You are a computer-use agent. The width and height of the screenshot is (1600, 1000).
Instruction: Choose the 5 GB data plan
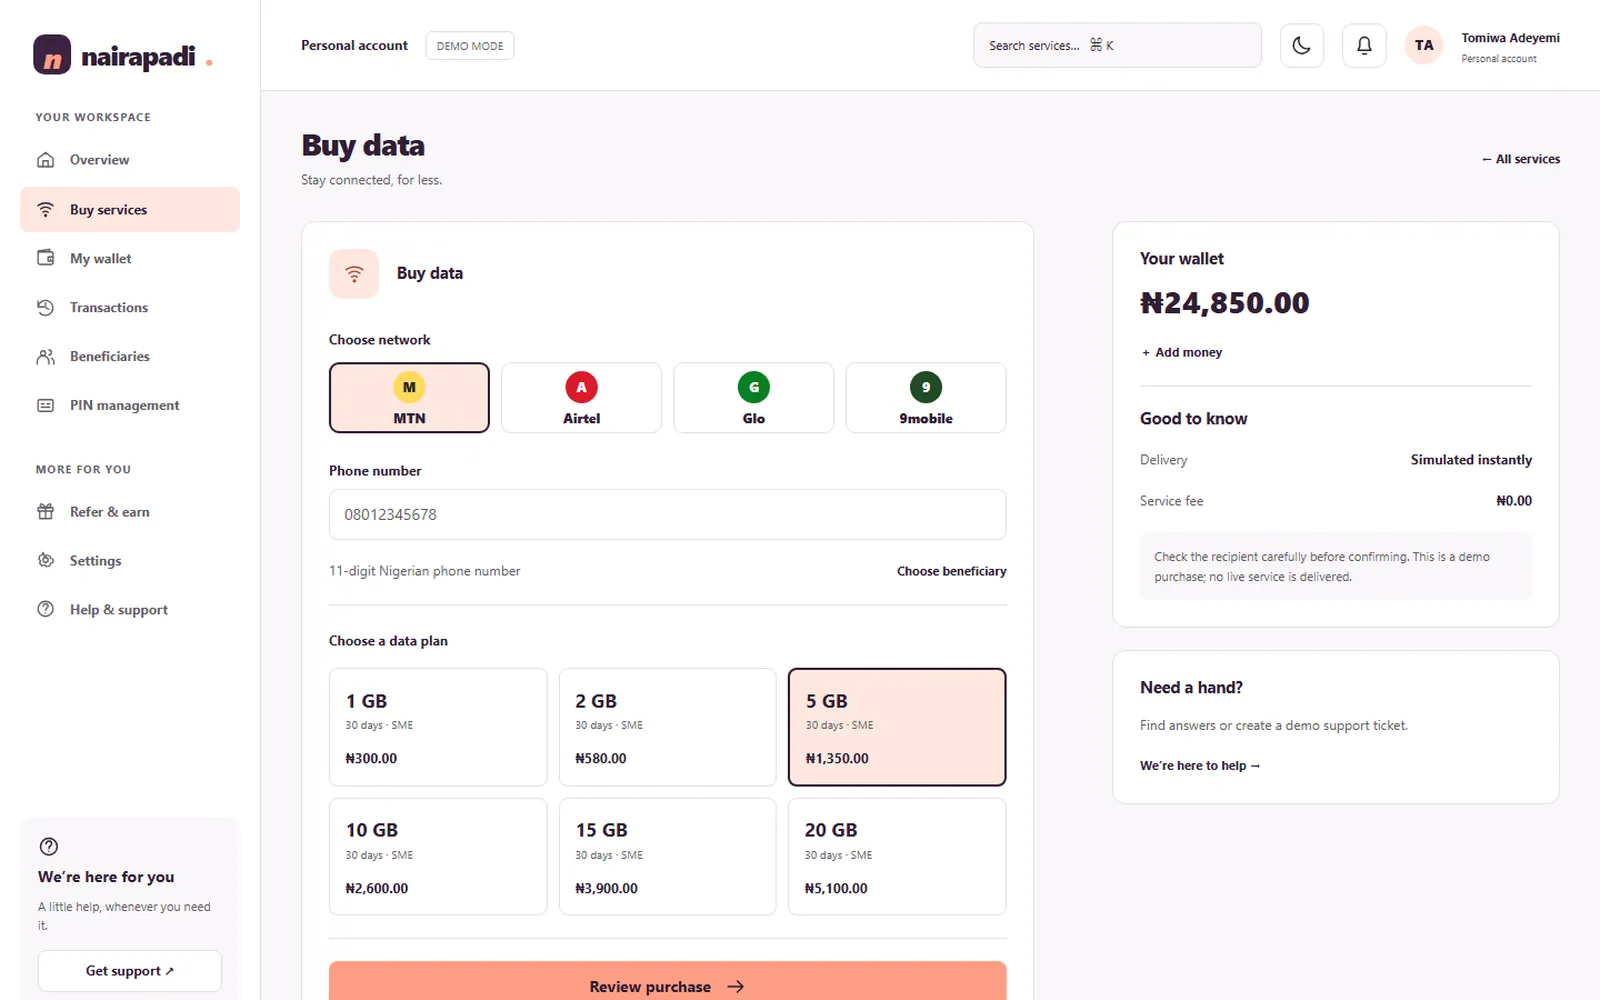point(897,727)
